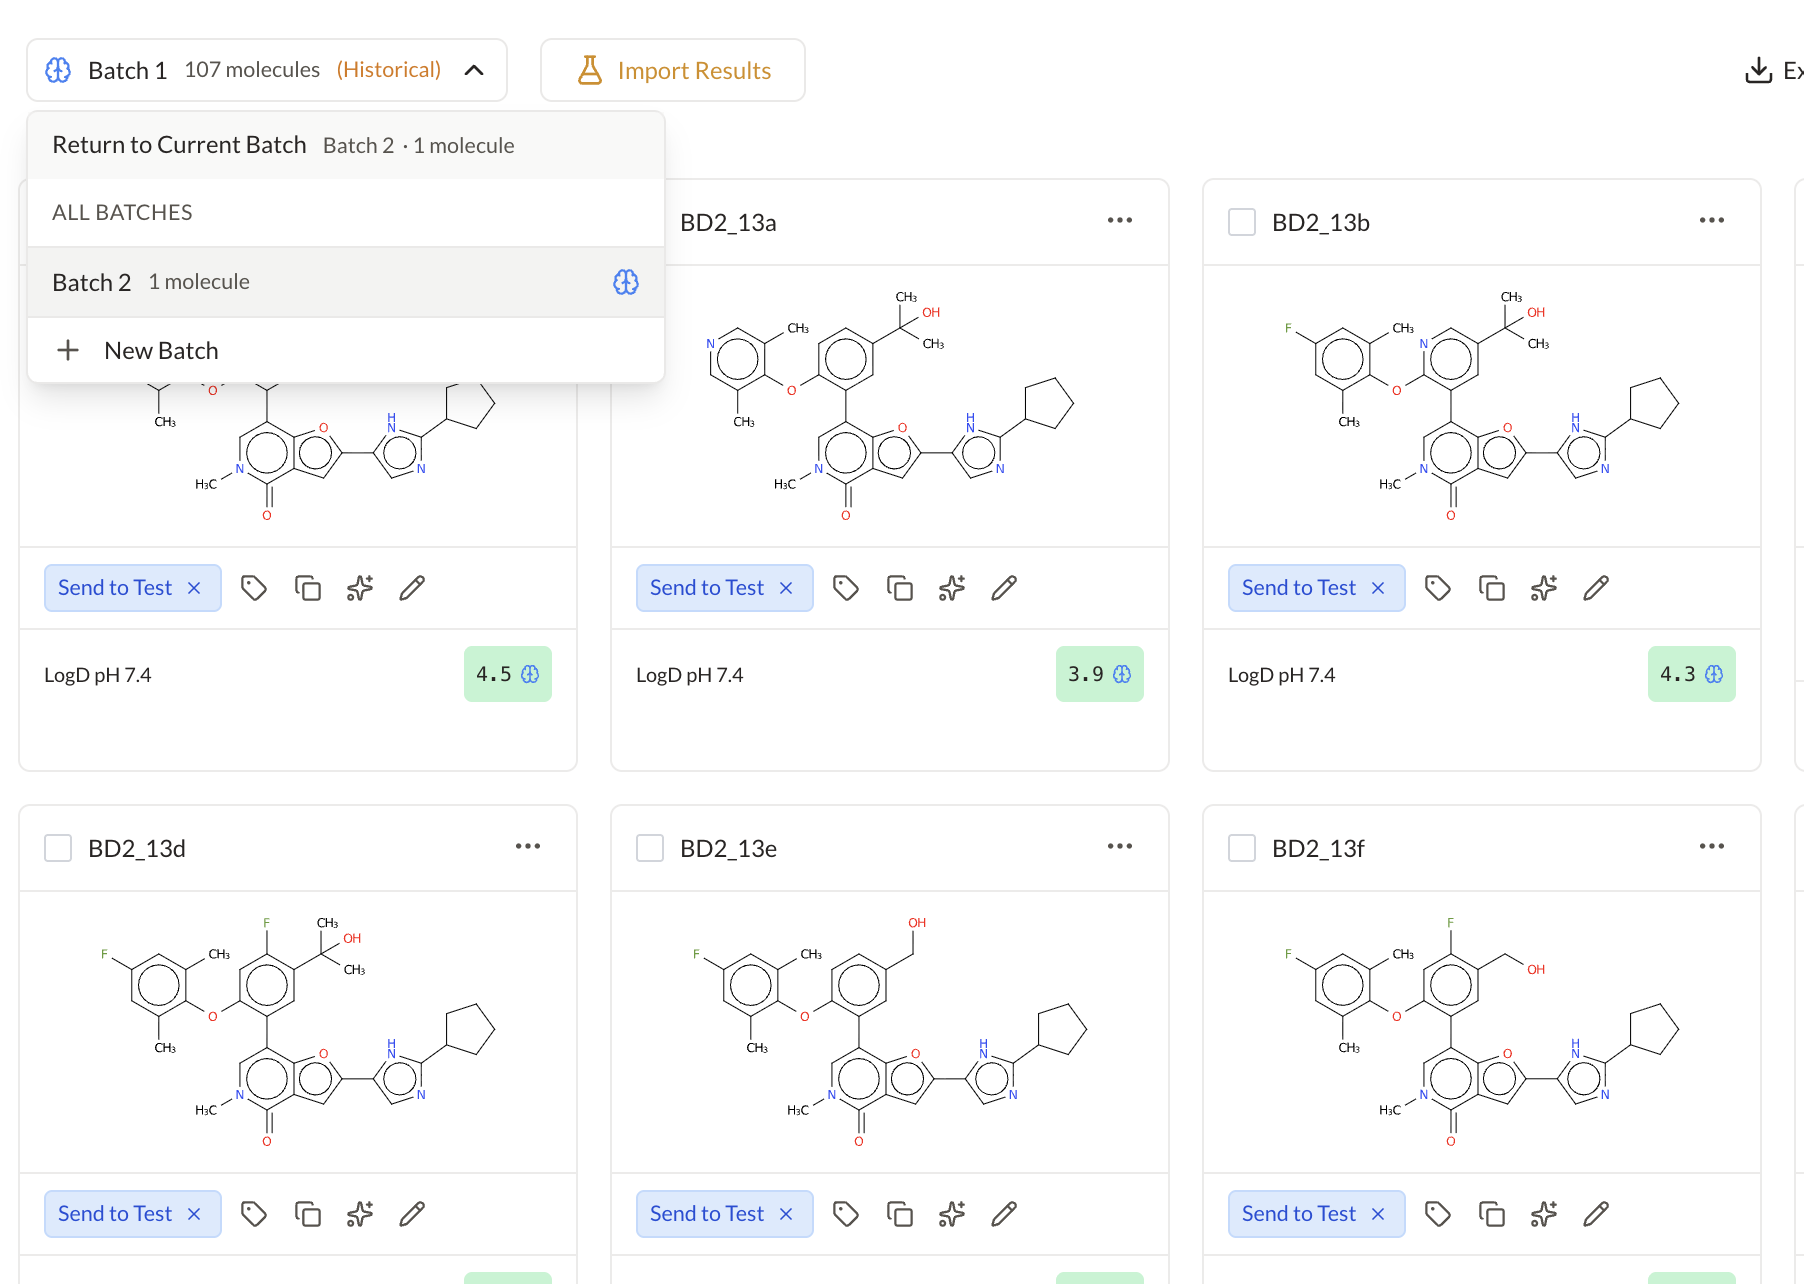Click the ALL BATCHES section header
The height and width of the screenshot is (1284, 1804).
[x=122, y=212]
